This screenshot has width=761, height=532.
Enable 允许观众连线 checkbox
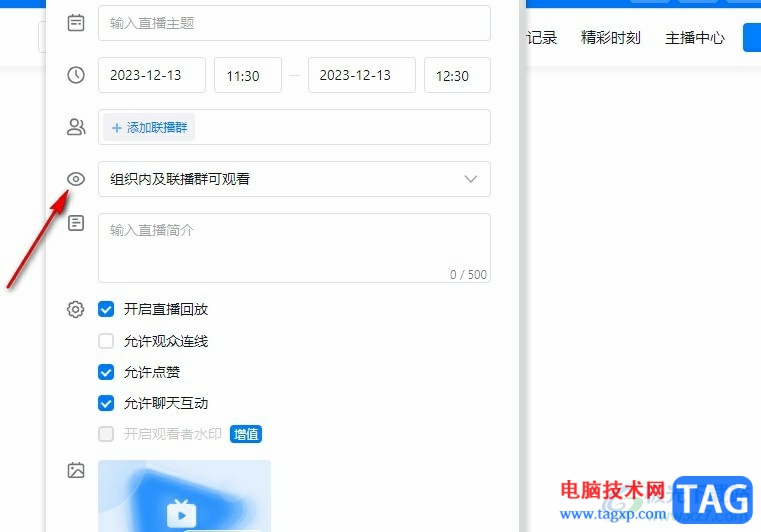click(x=106, y=341)
